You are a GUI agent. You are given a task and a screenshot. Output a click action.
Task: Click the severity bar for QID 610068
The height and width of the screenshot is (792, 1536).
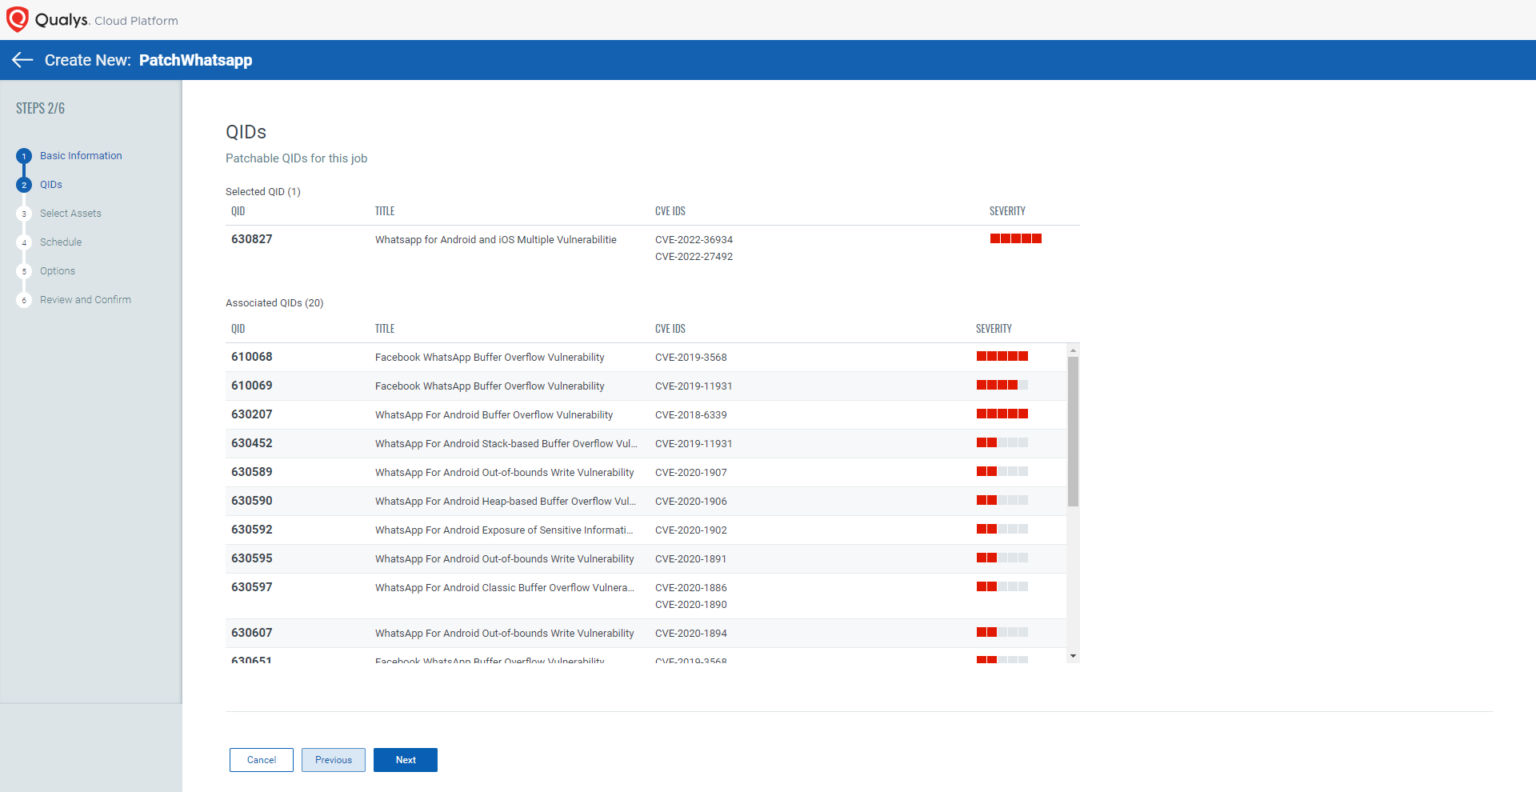coord(1002,355)
